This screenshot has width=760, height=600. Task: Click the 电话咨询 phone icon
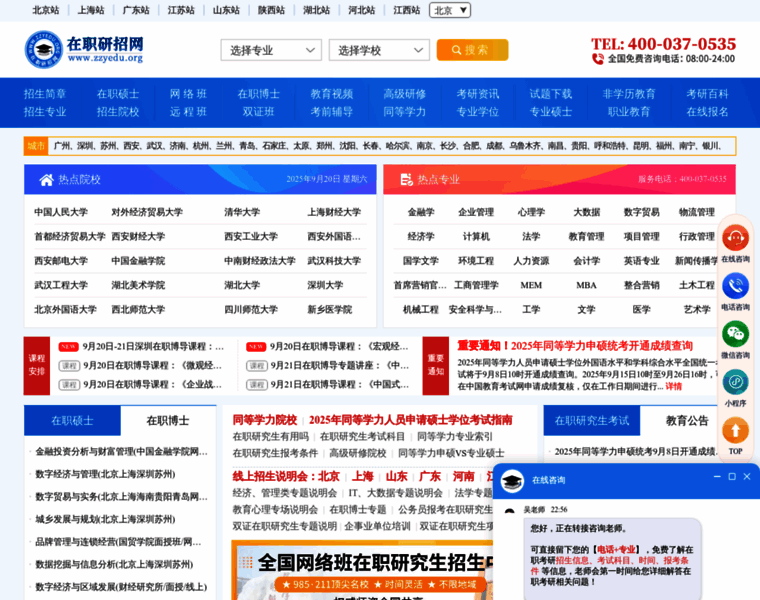tap(735, 286)
